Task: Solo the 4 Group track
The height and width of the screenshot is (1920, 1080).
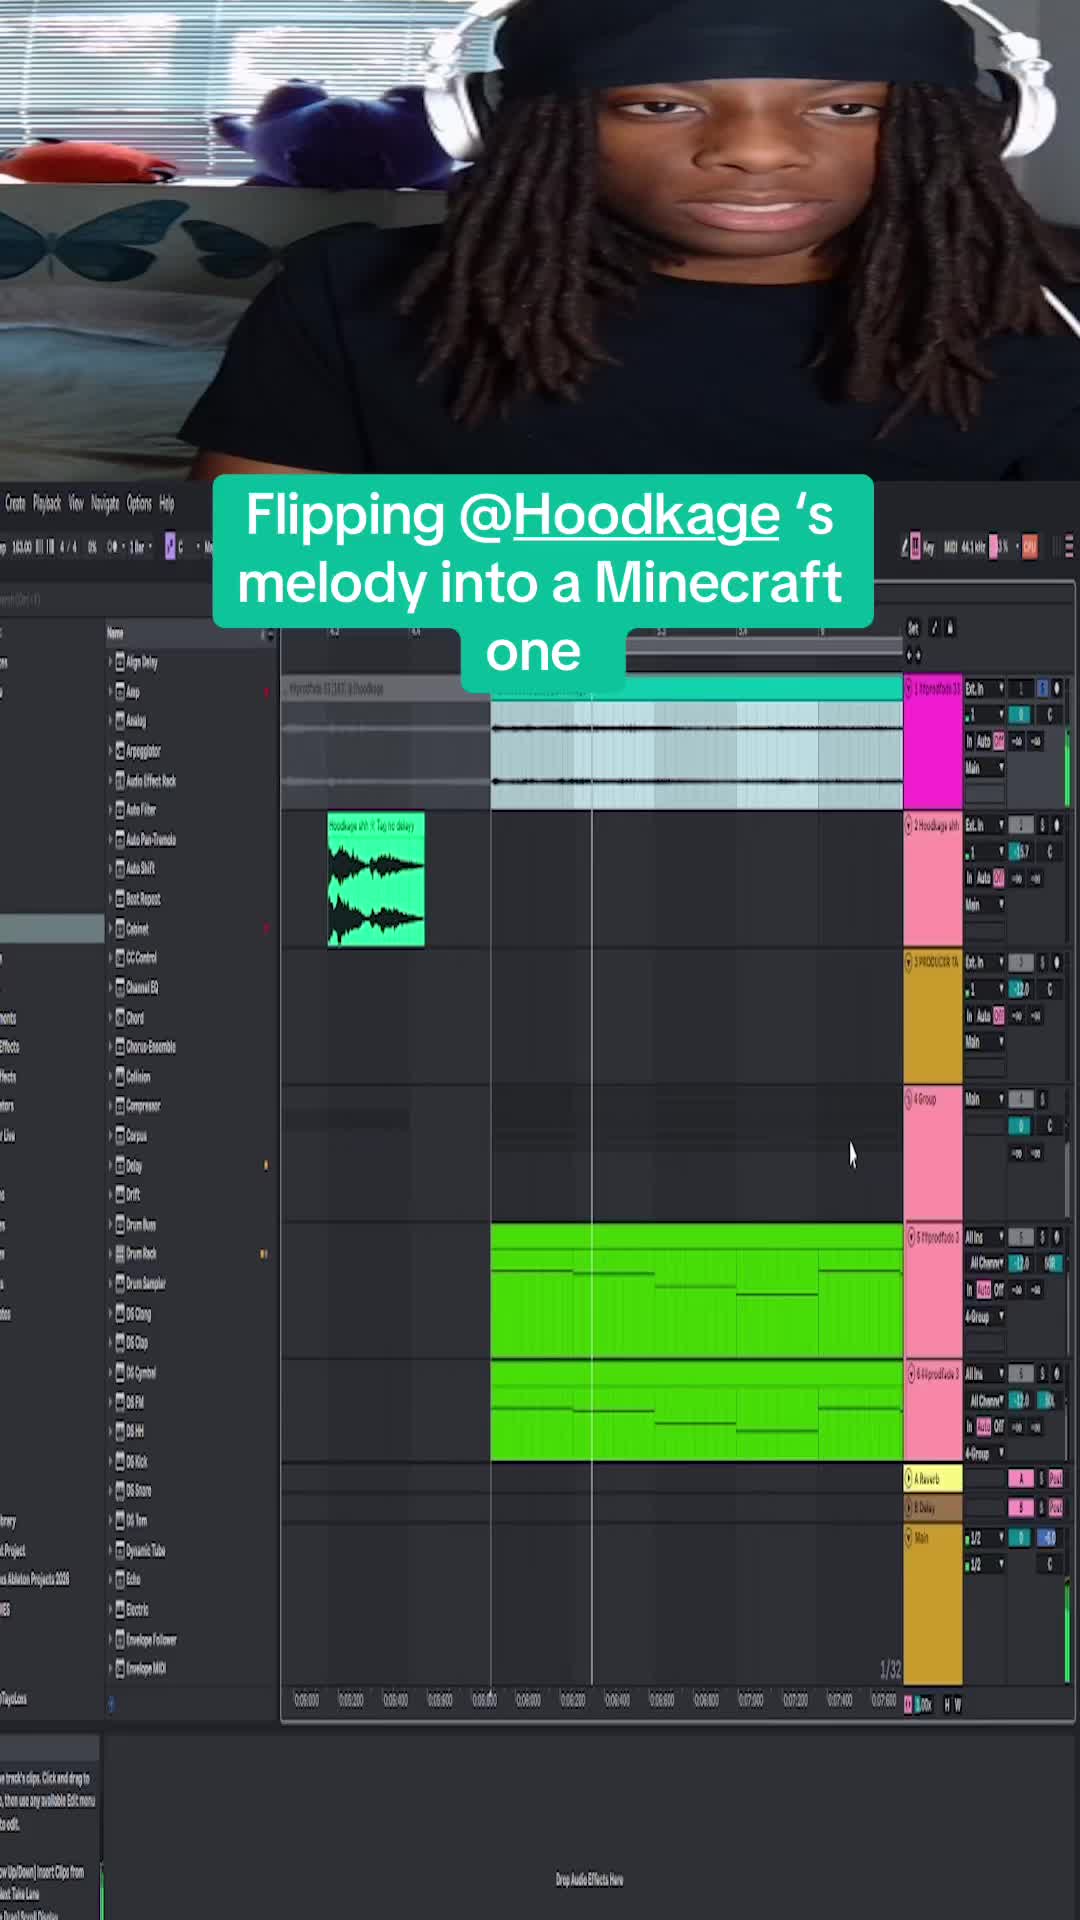Action: [1043, 1100]
